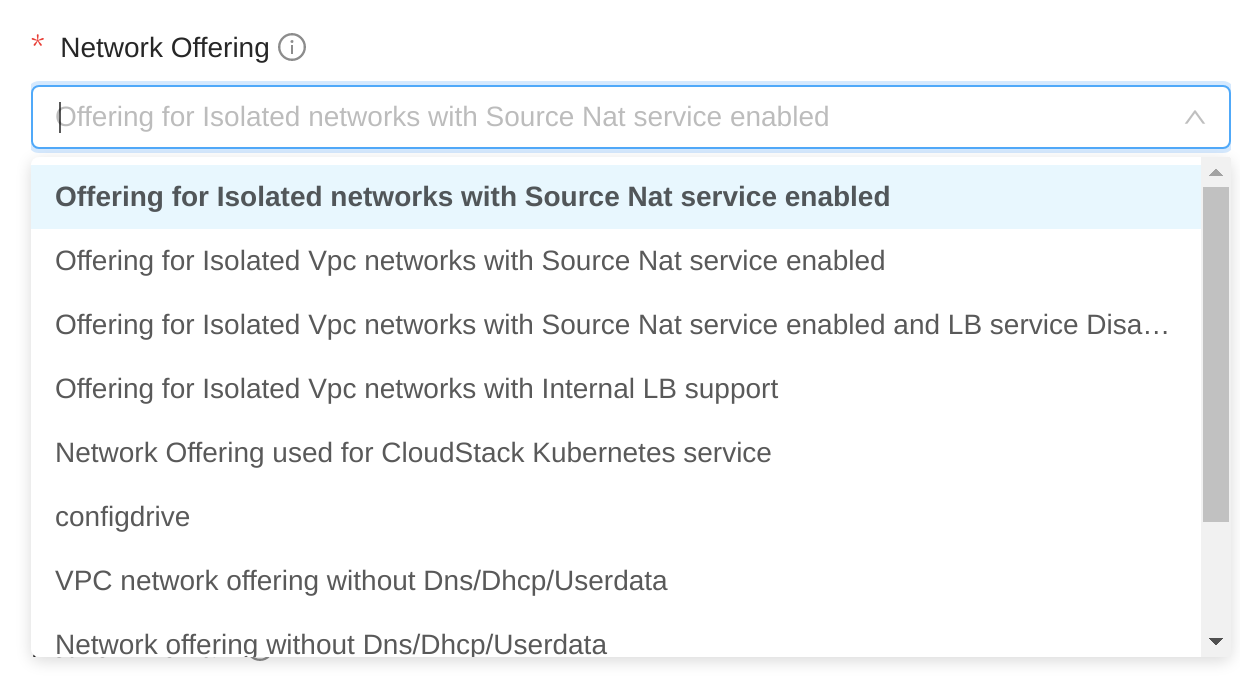1240x678 pixels.
Task: Click the scrollbar up arrow in the list
Action: [1216, 173]
